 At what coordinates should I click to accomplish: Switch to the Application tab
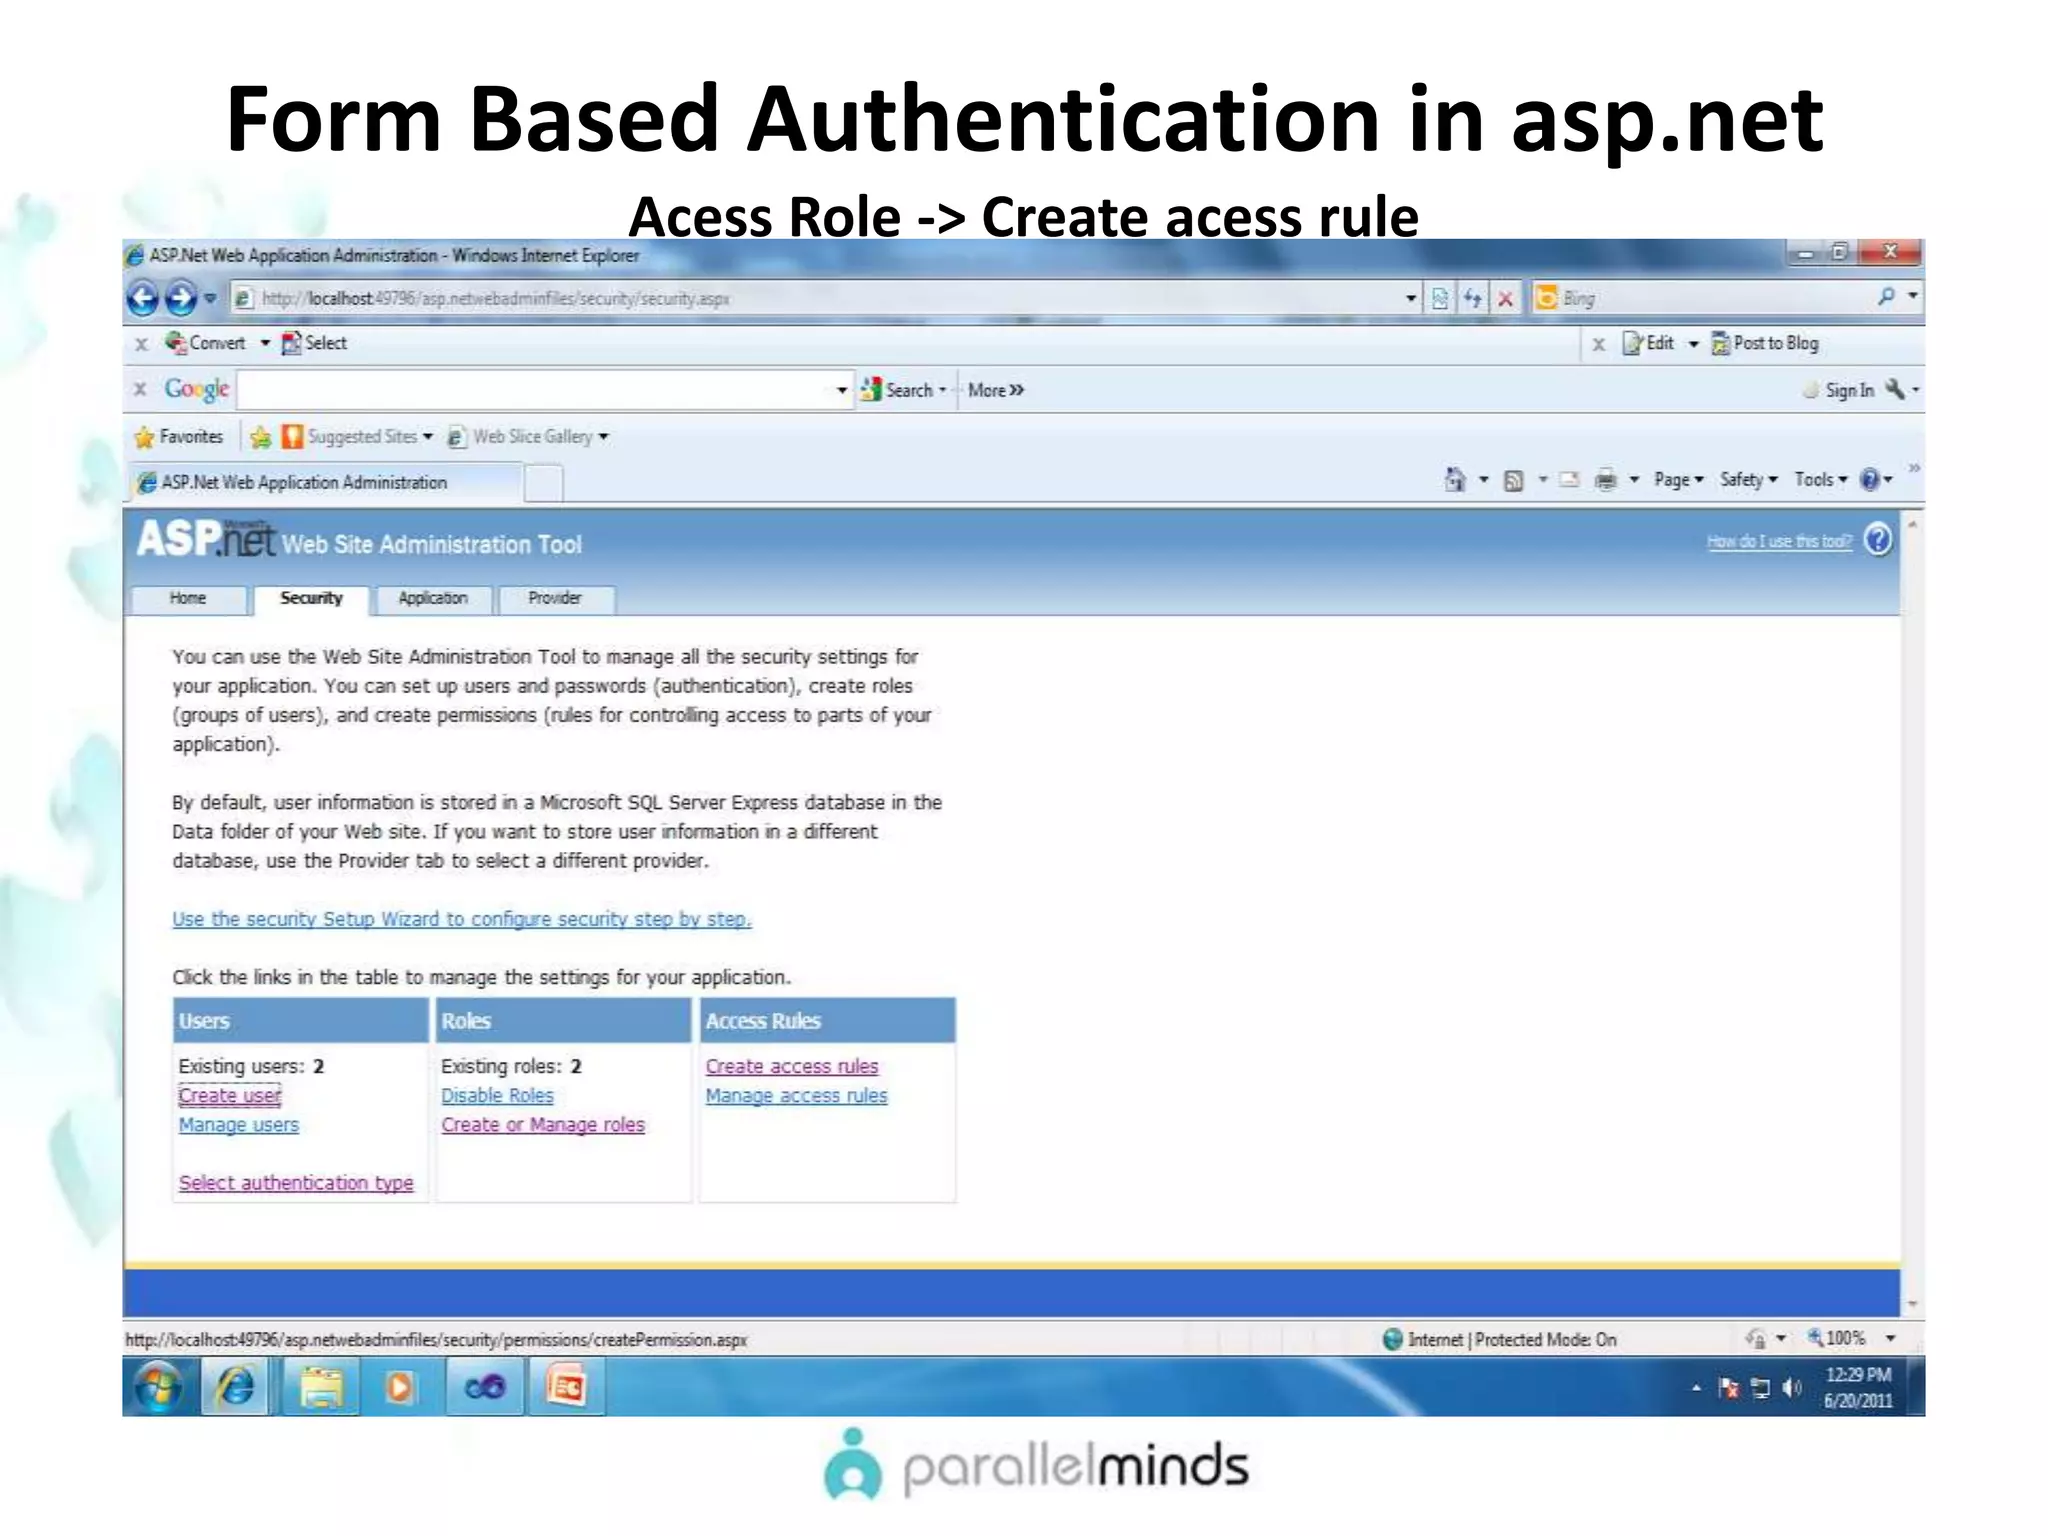[x=432, y=598]
